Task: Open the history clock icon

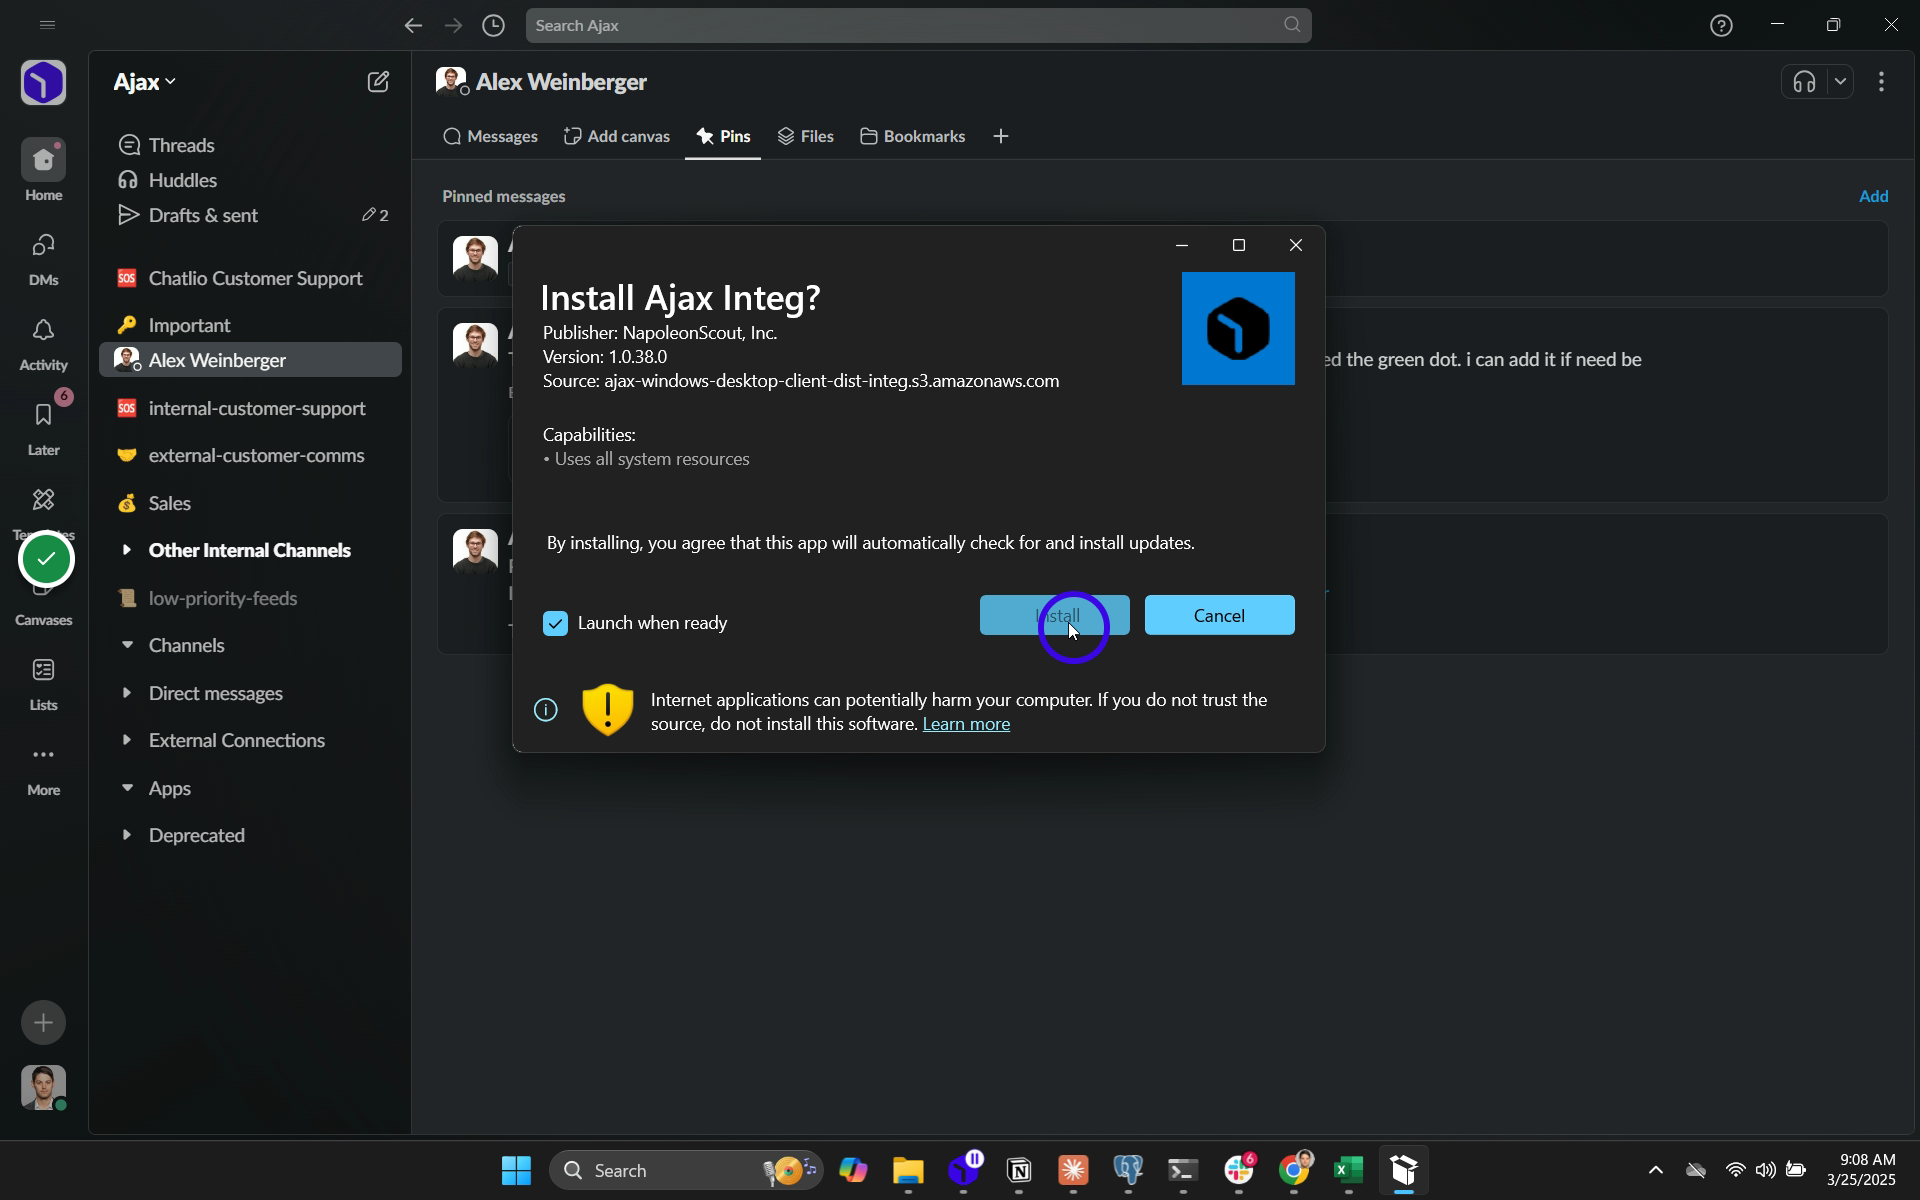Action: click(493, 25)
